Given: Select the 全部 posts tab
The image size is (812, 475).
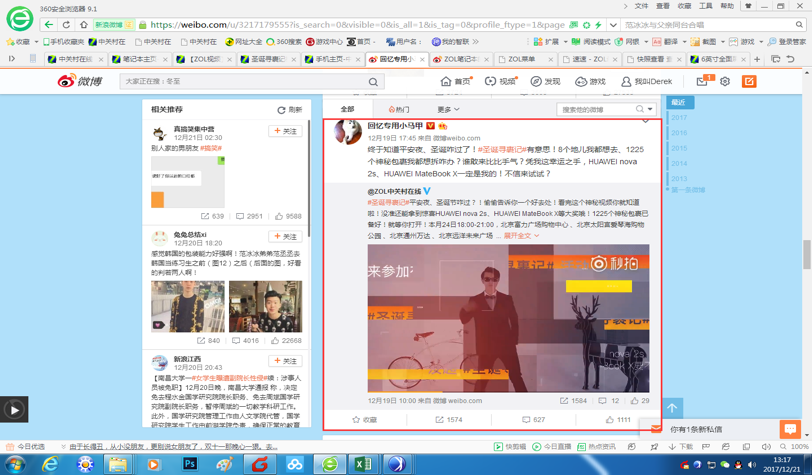Looking at the screenshot, I should pos(347,109).
